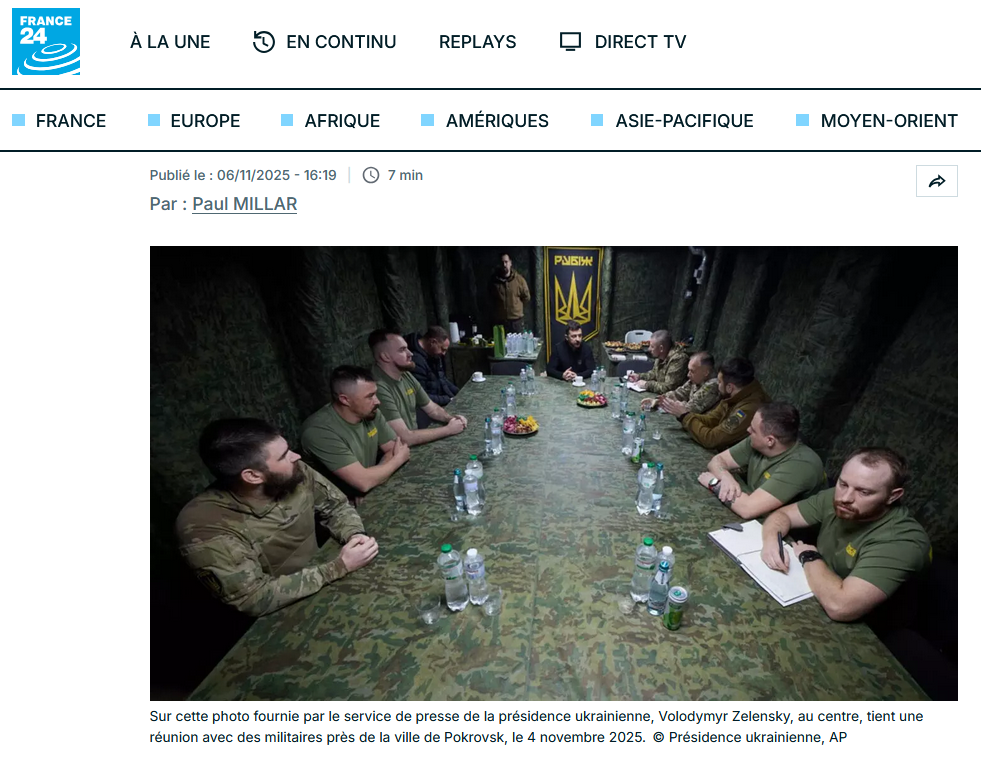Open the À LA UNE menu item

pyautogui.click(x=170, y=42)
